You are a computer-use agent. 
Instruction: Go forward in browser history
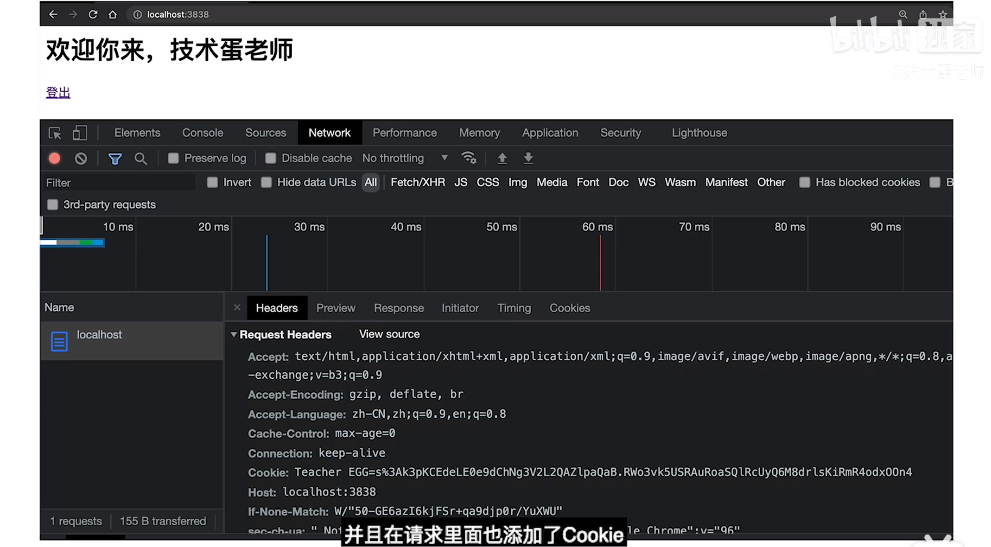point(73,14)
